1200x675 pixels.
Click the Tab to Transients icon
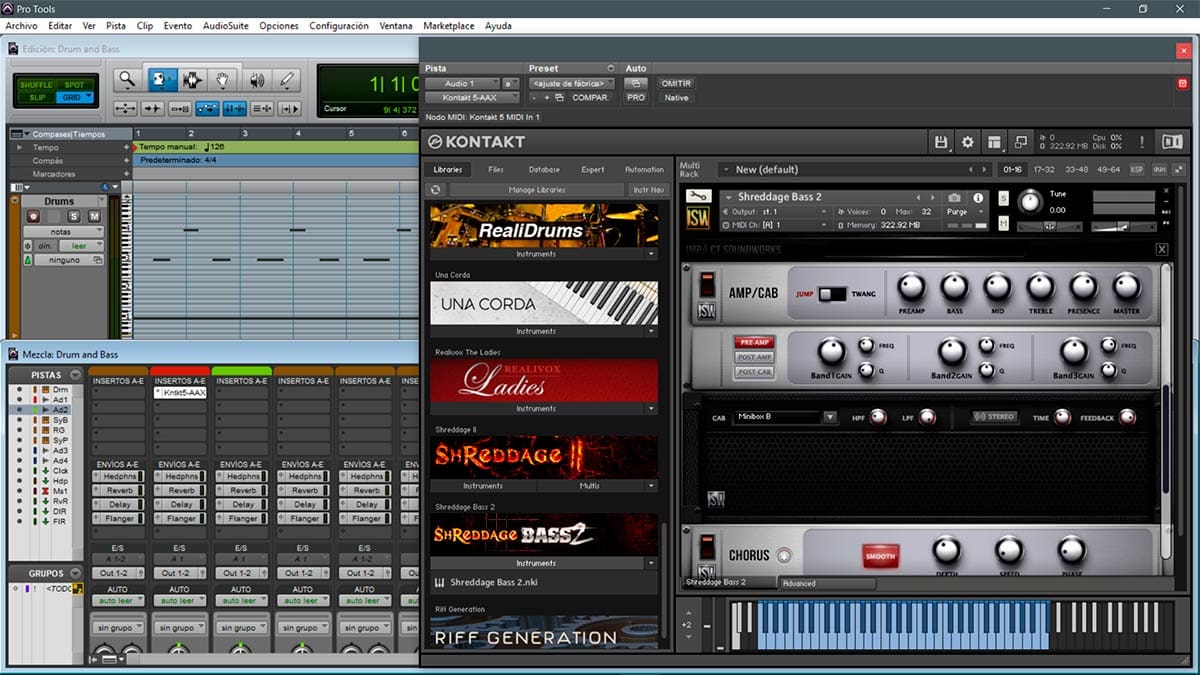153,108
